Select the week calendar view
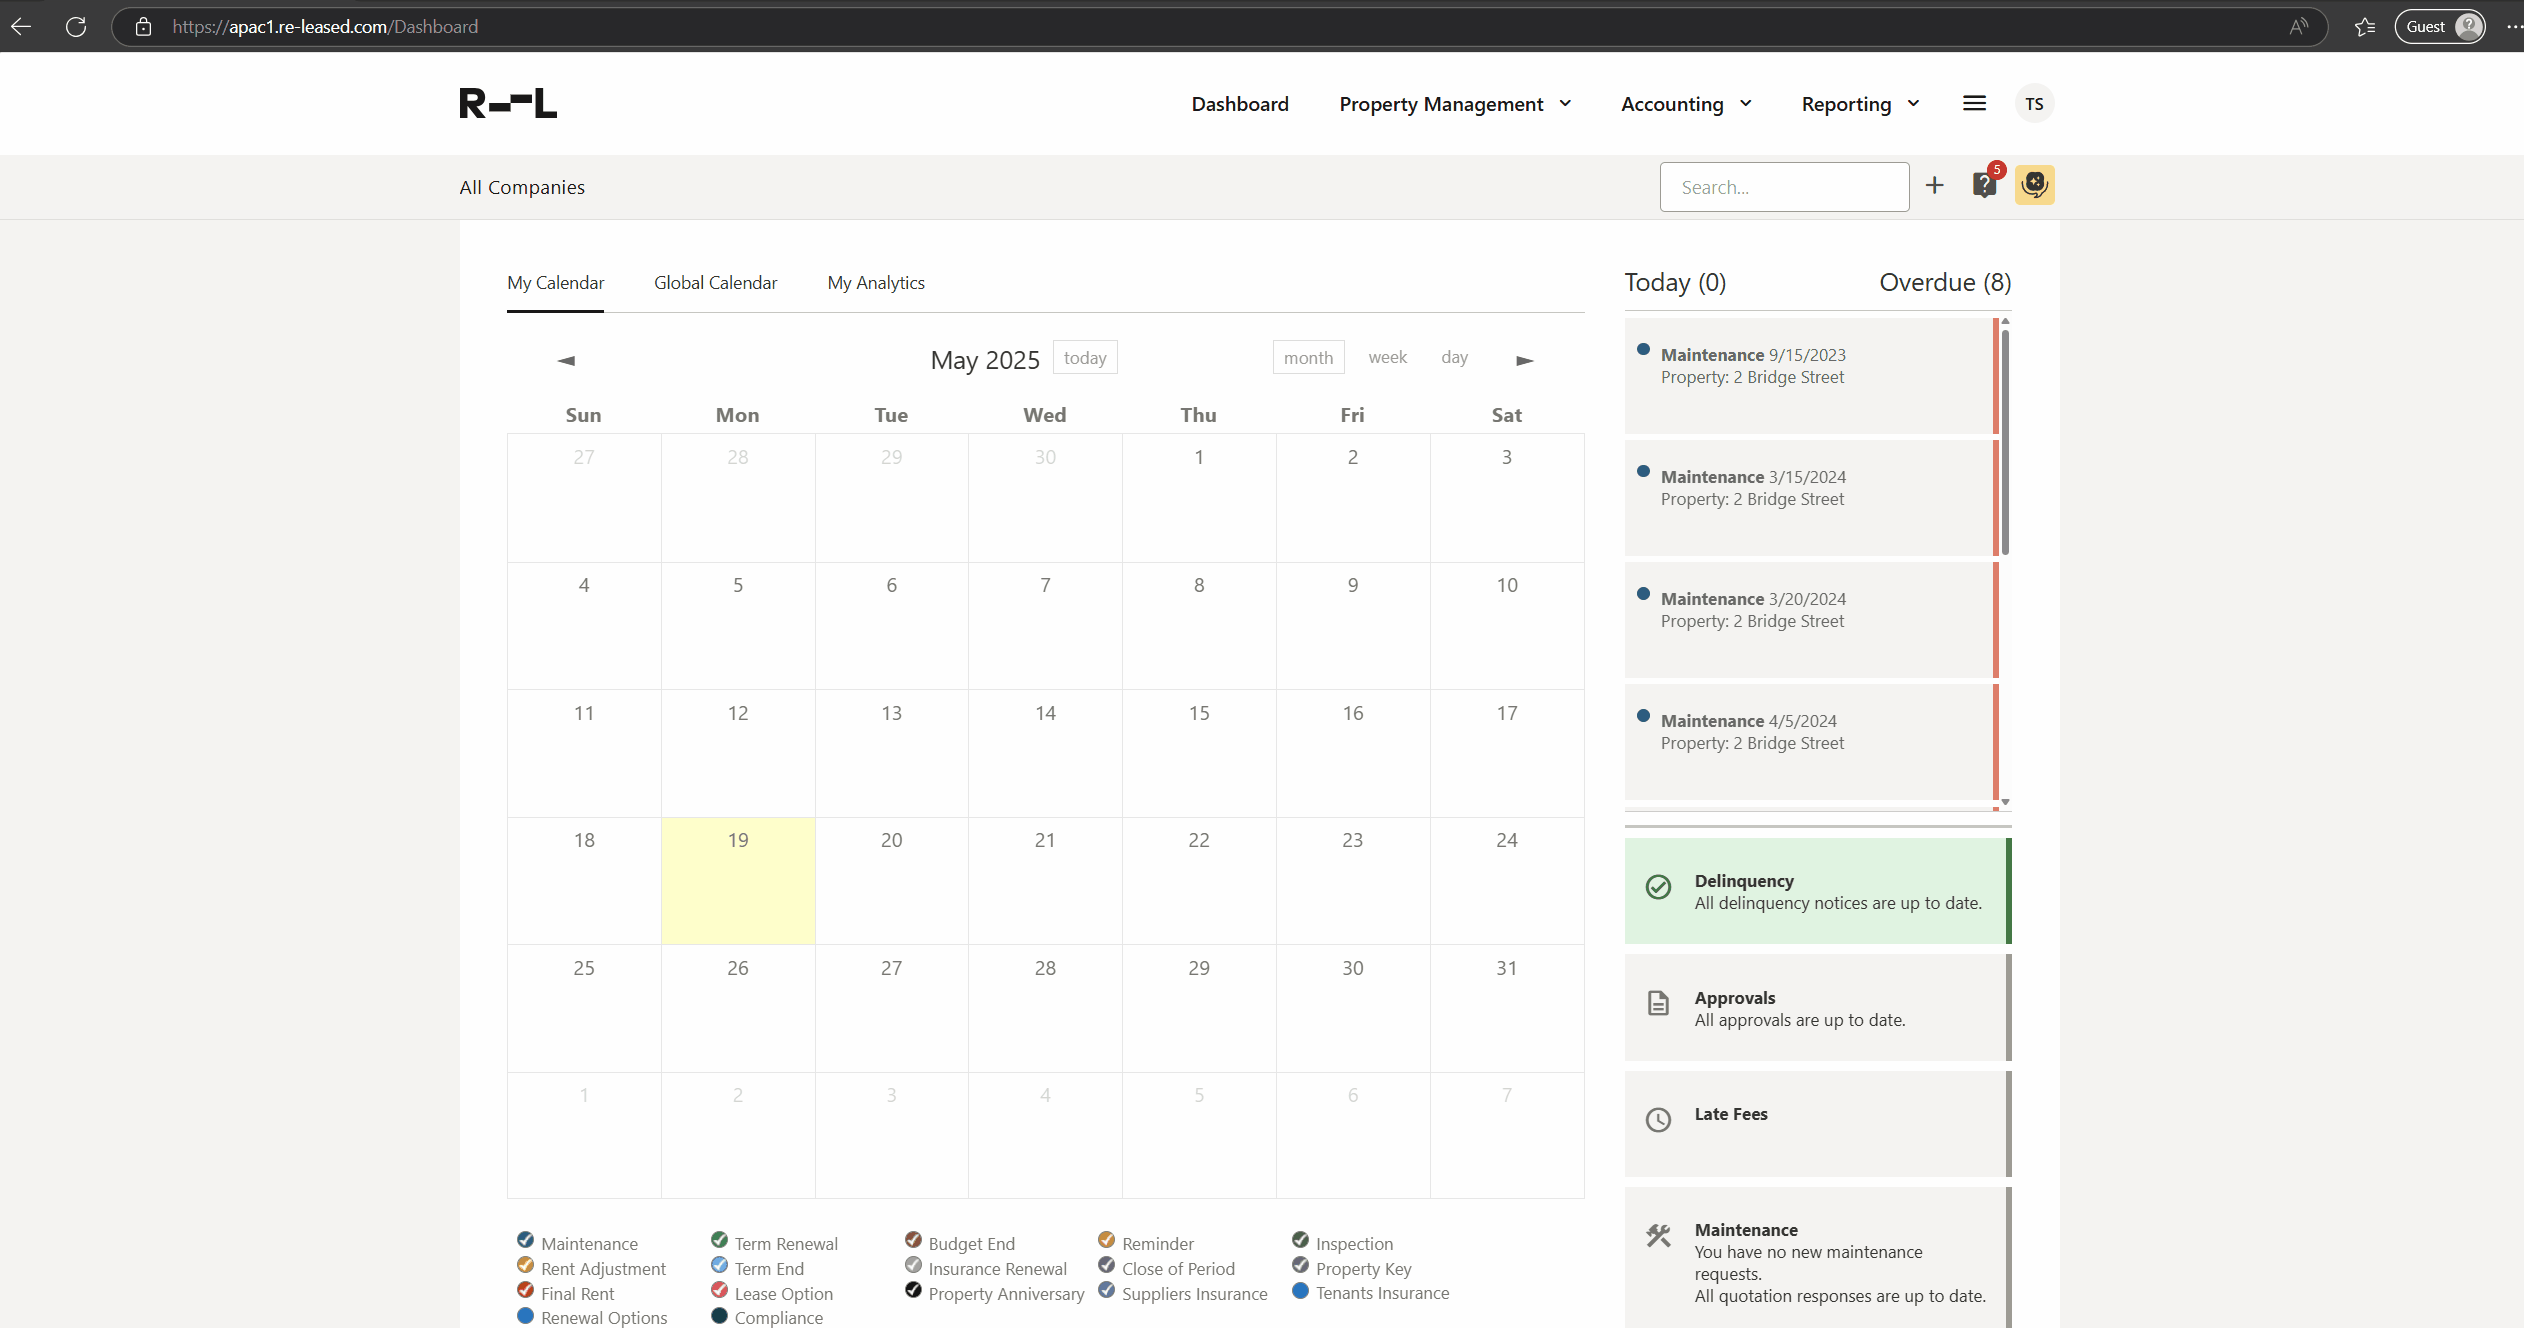Image resolution: width=2524 pixels, height=1328 pixels. pos(1387,357)
